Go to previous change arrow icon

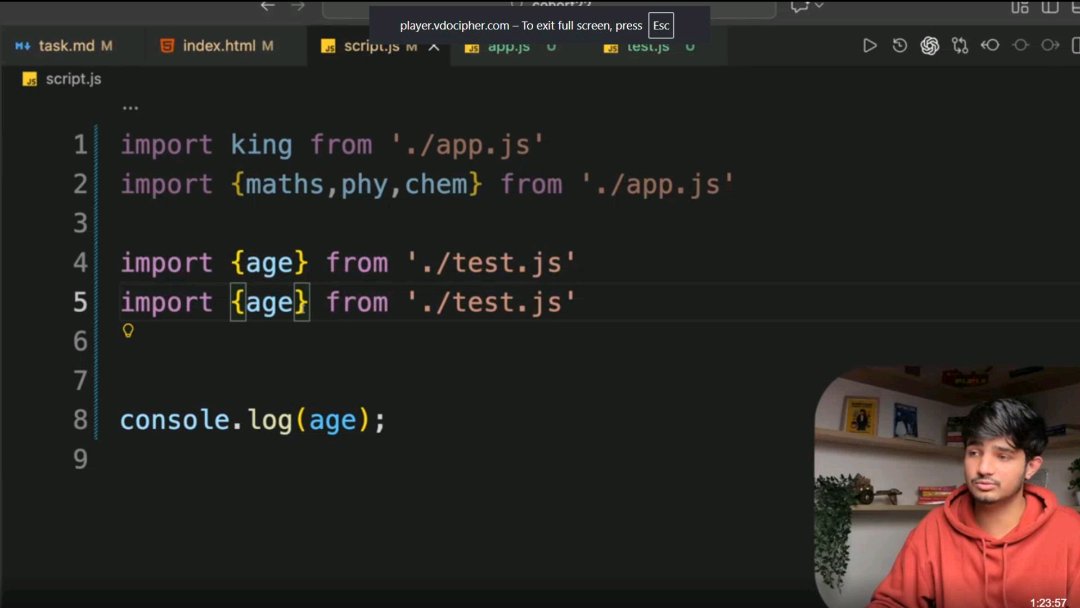pyautogui.click(x=990, y=45)
